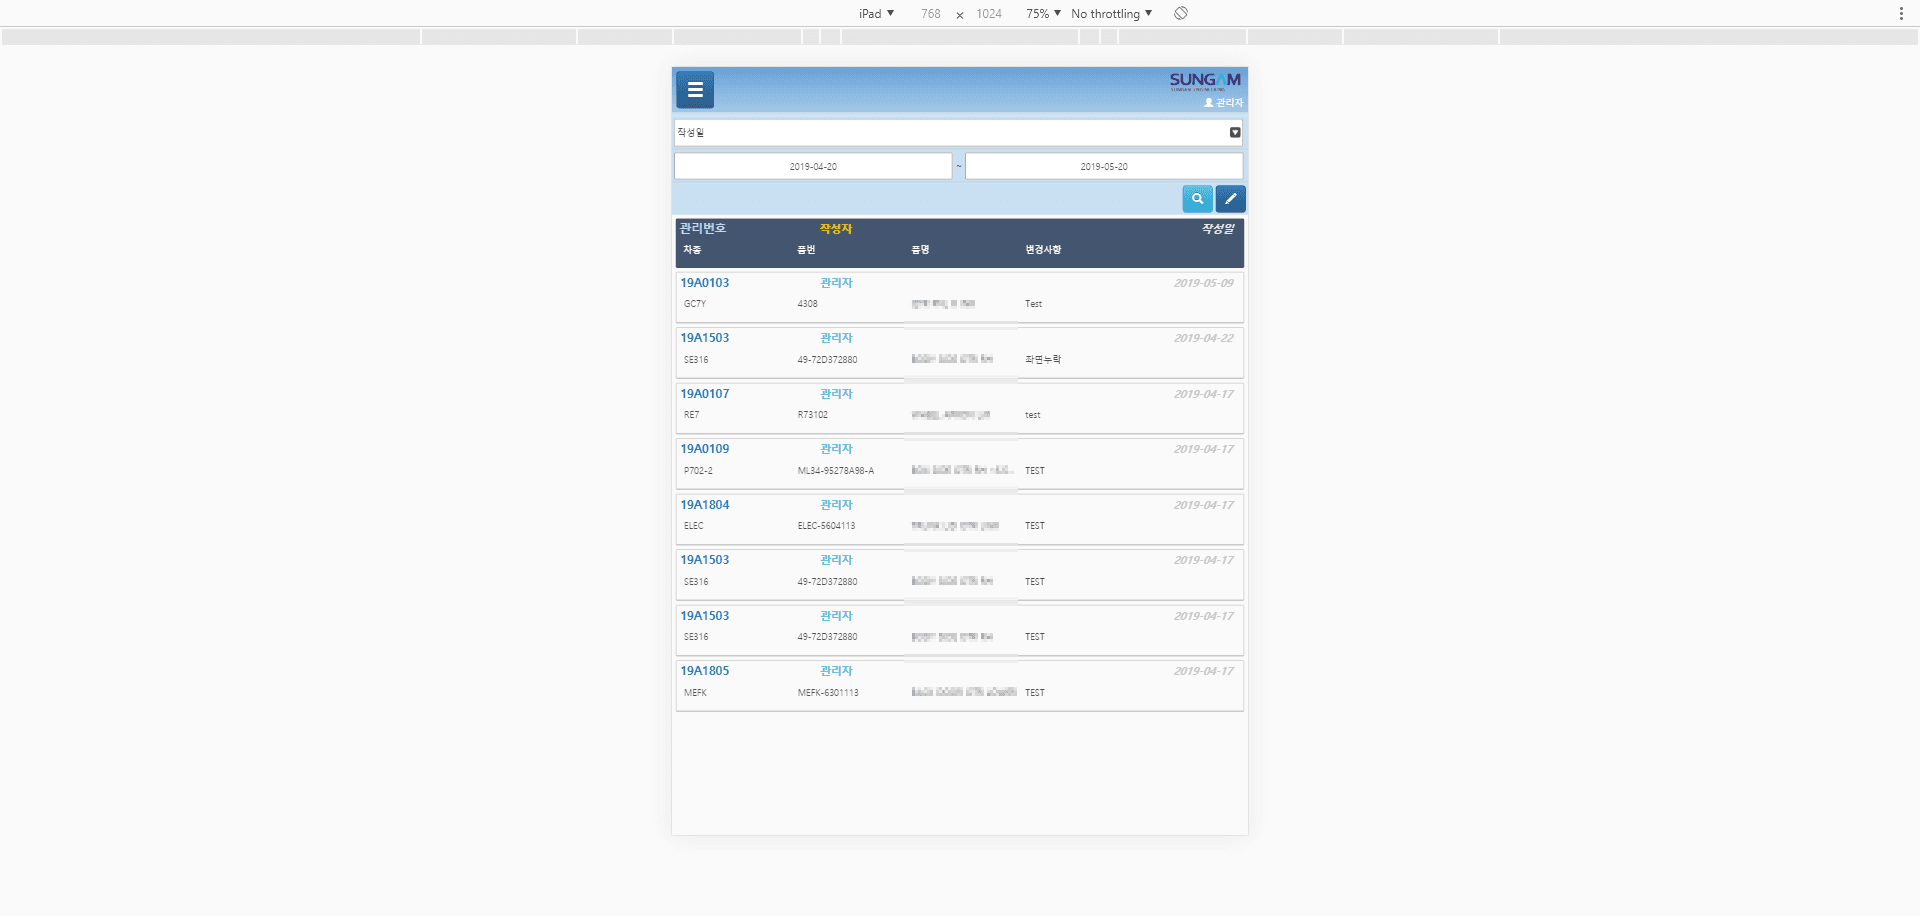Image resolution: width=1920 pixels, height=916 pixels.
Task: Open the No throttling dropdown
Action: point(1110,13)
